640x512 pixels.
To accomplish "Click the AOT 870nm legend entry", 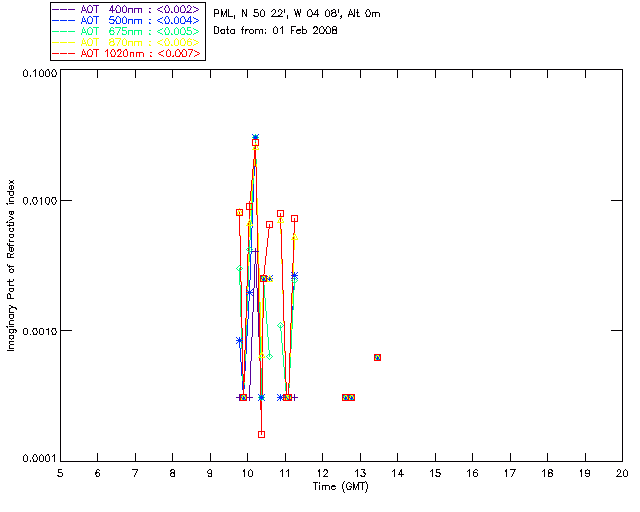I will tap(127, 42).
